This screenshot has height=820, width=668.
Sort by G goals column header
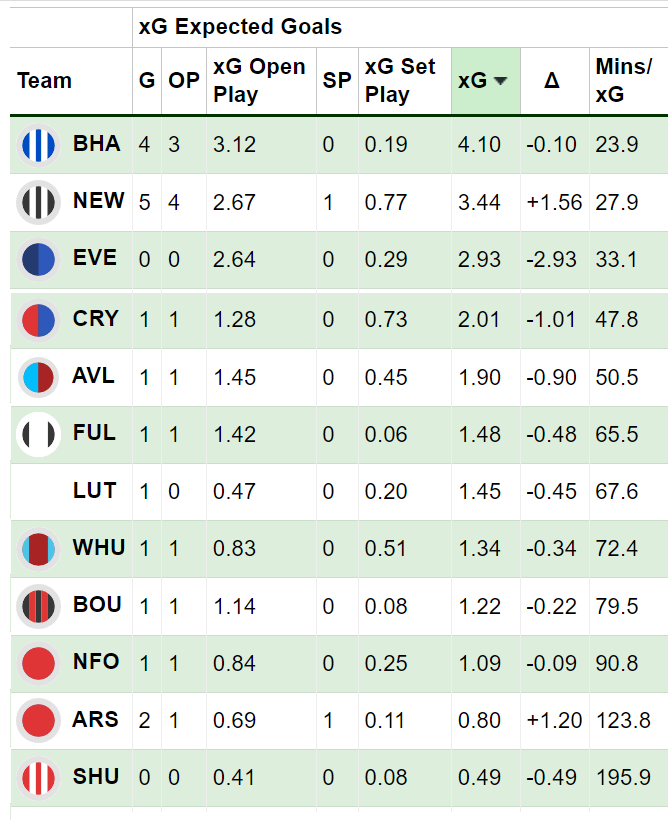pyautogui.click(x=147, y=81)
